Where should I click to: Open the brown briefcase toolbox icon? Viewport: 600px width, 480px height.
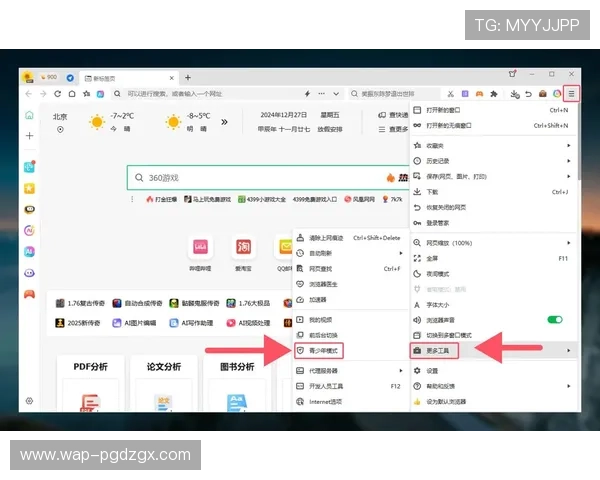543,94
